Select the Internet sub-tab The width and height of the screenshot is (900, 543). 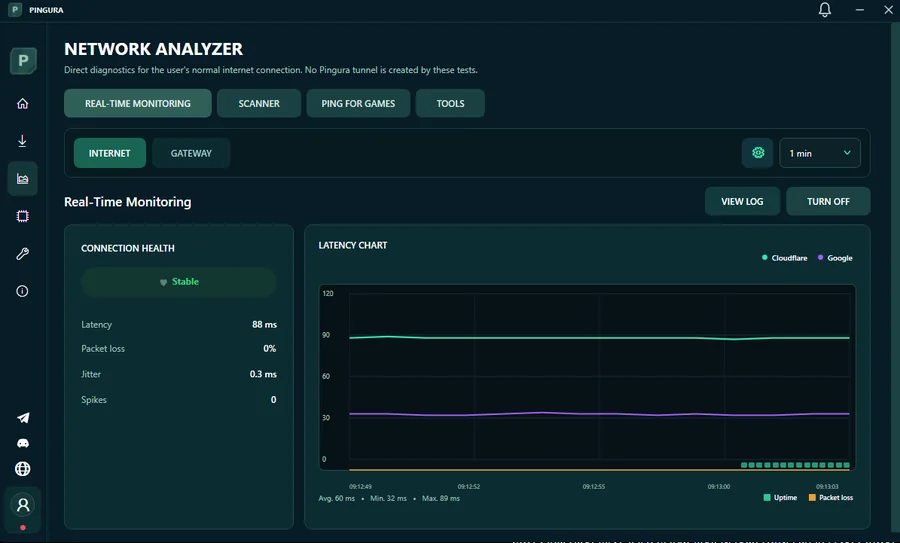pos(110,153)
